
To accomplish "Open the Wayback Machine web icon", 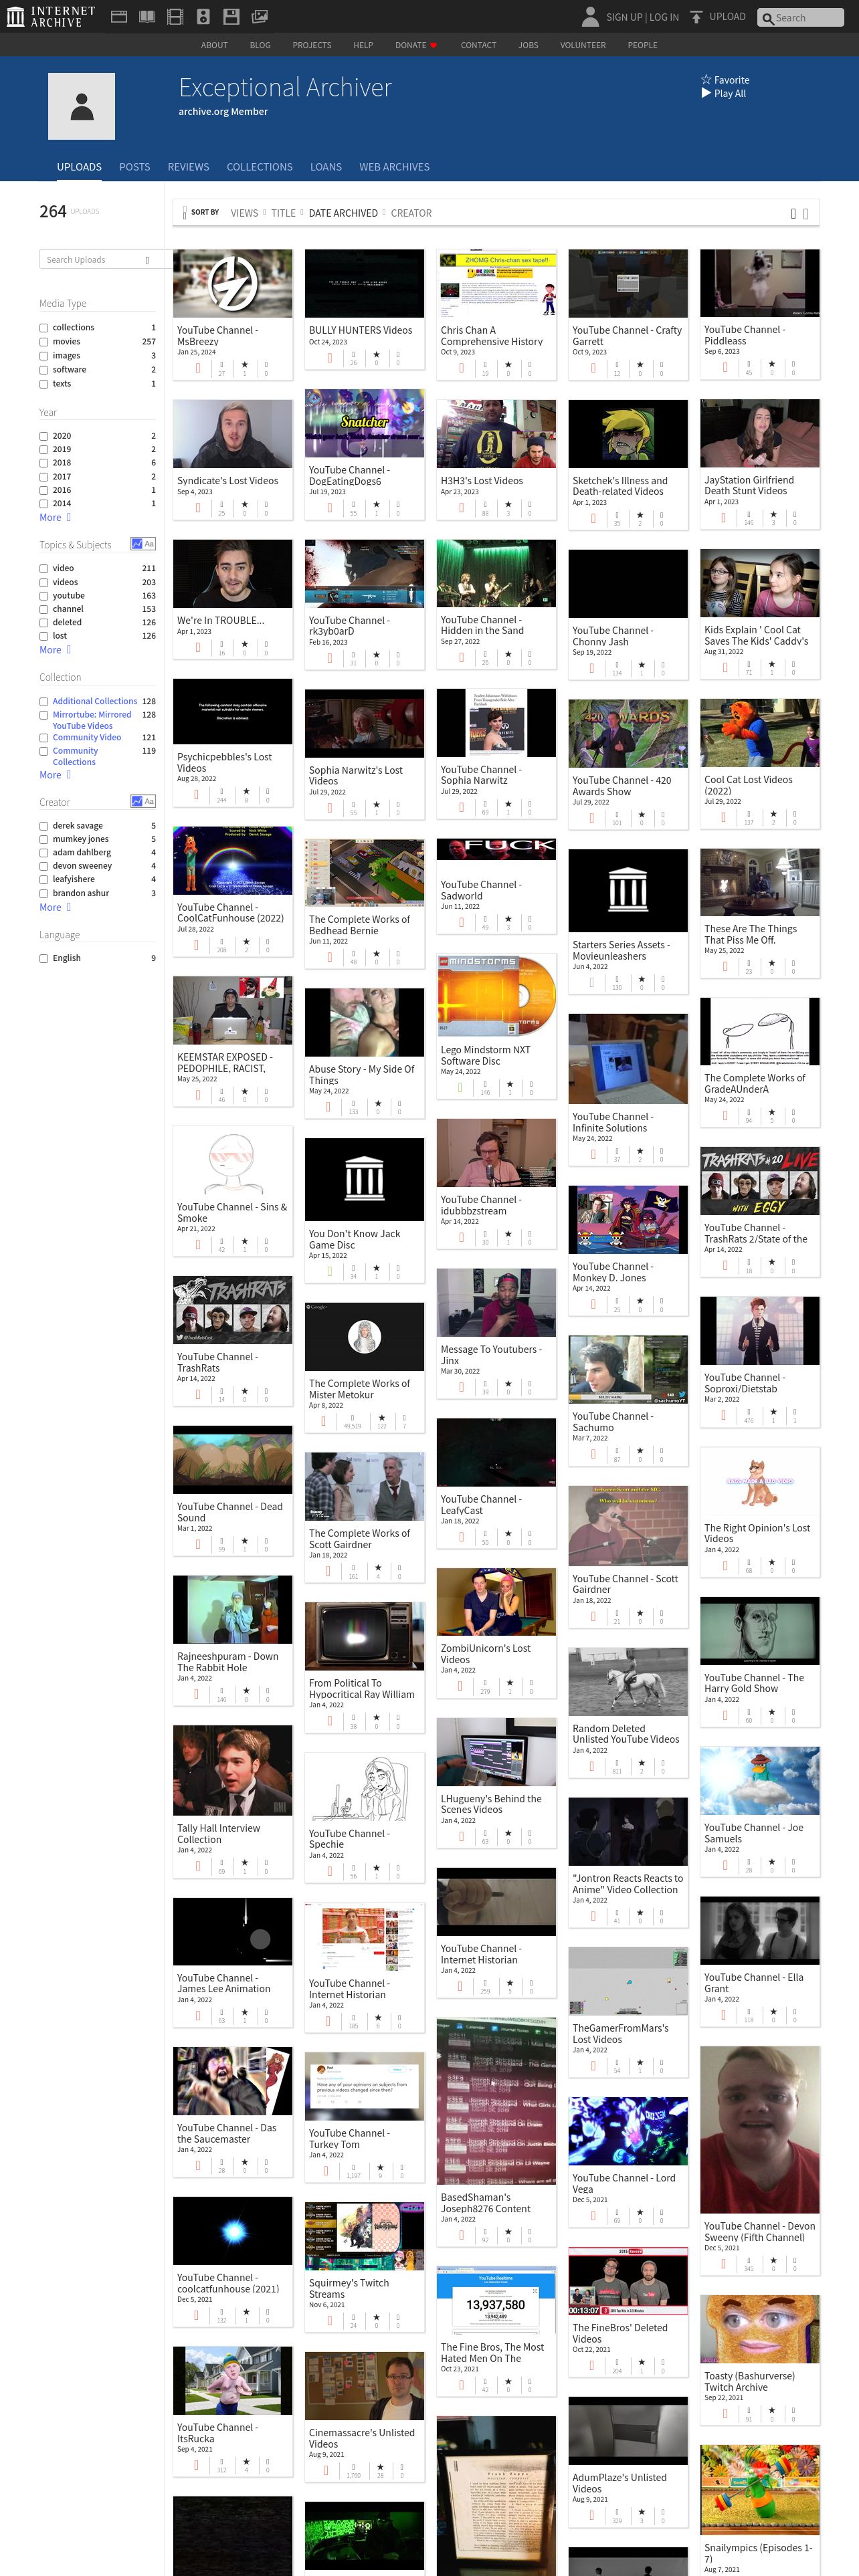I will point(118,17).
